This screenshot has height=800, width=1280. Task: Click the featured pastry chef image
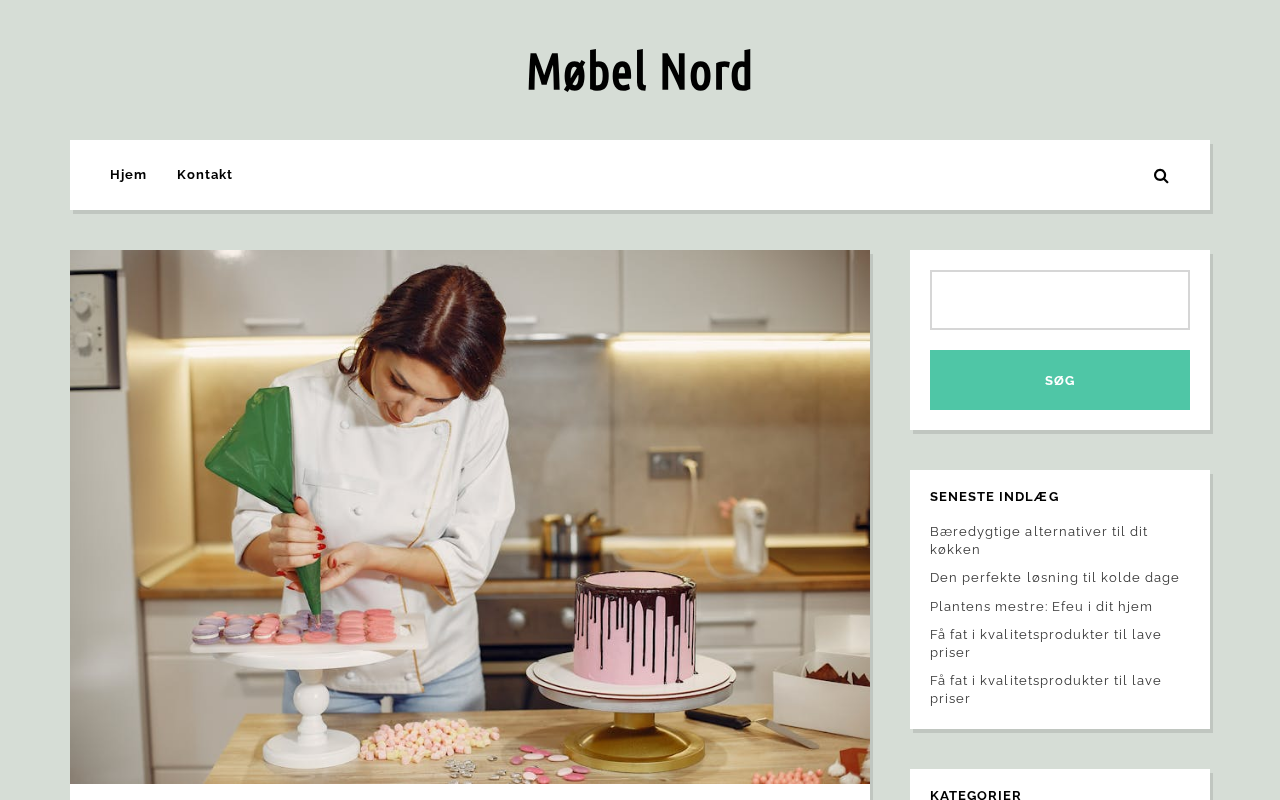(x=470, y=517)
